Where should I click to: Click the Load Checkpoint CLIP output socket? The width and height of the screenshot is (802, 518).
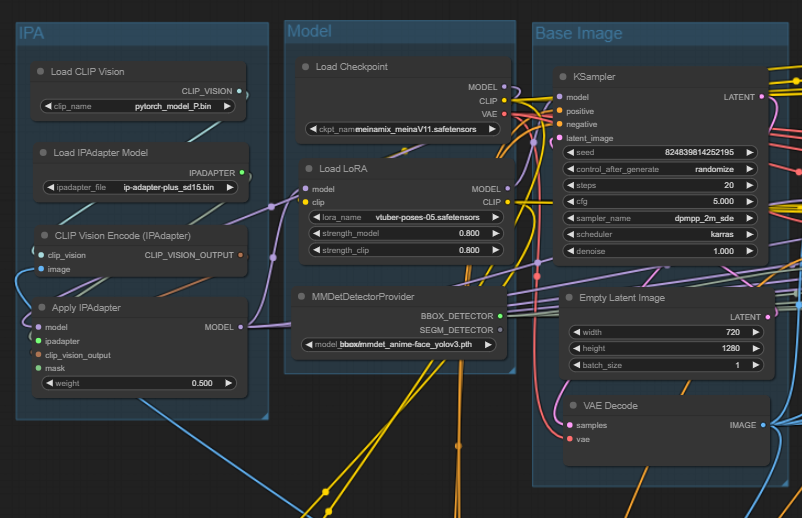(x=504, y=100)
